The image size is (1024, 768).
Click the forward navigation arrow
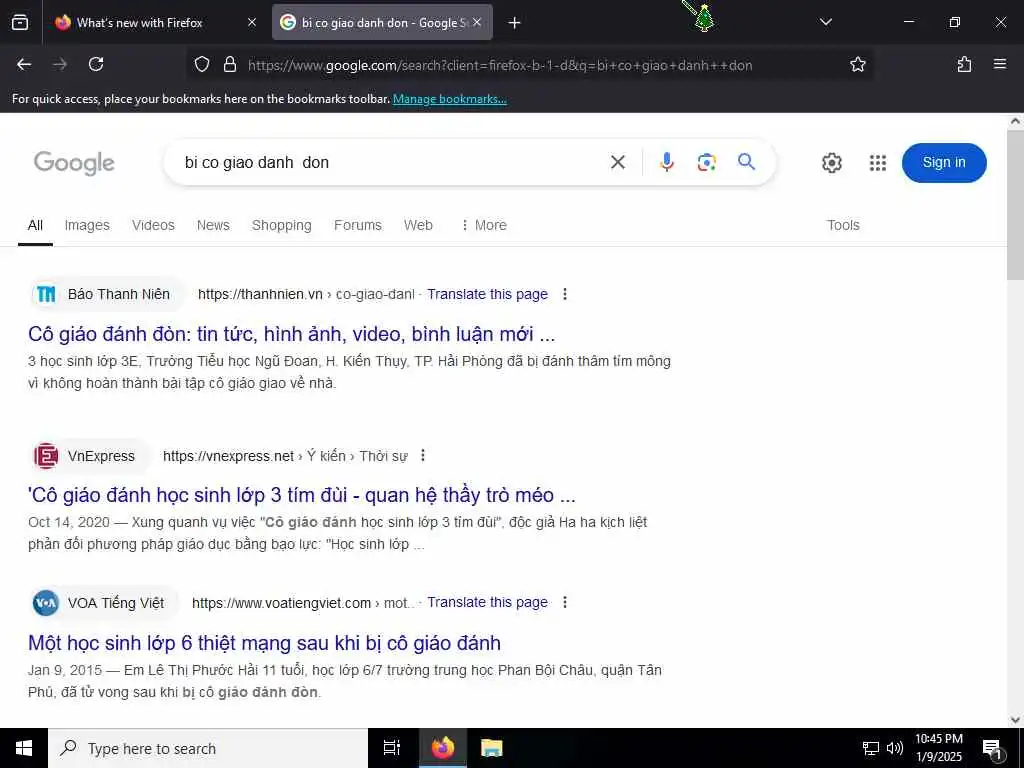click(x=60, y=64)
